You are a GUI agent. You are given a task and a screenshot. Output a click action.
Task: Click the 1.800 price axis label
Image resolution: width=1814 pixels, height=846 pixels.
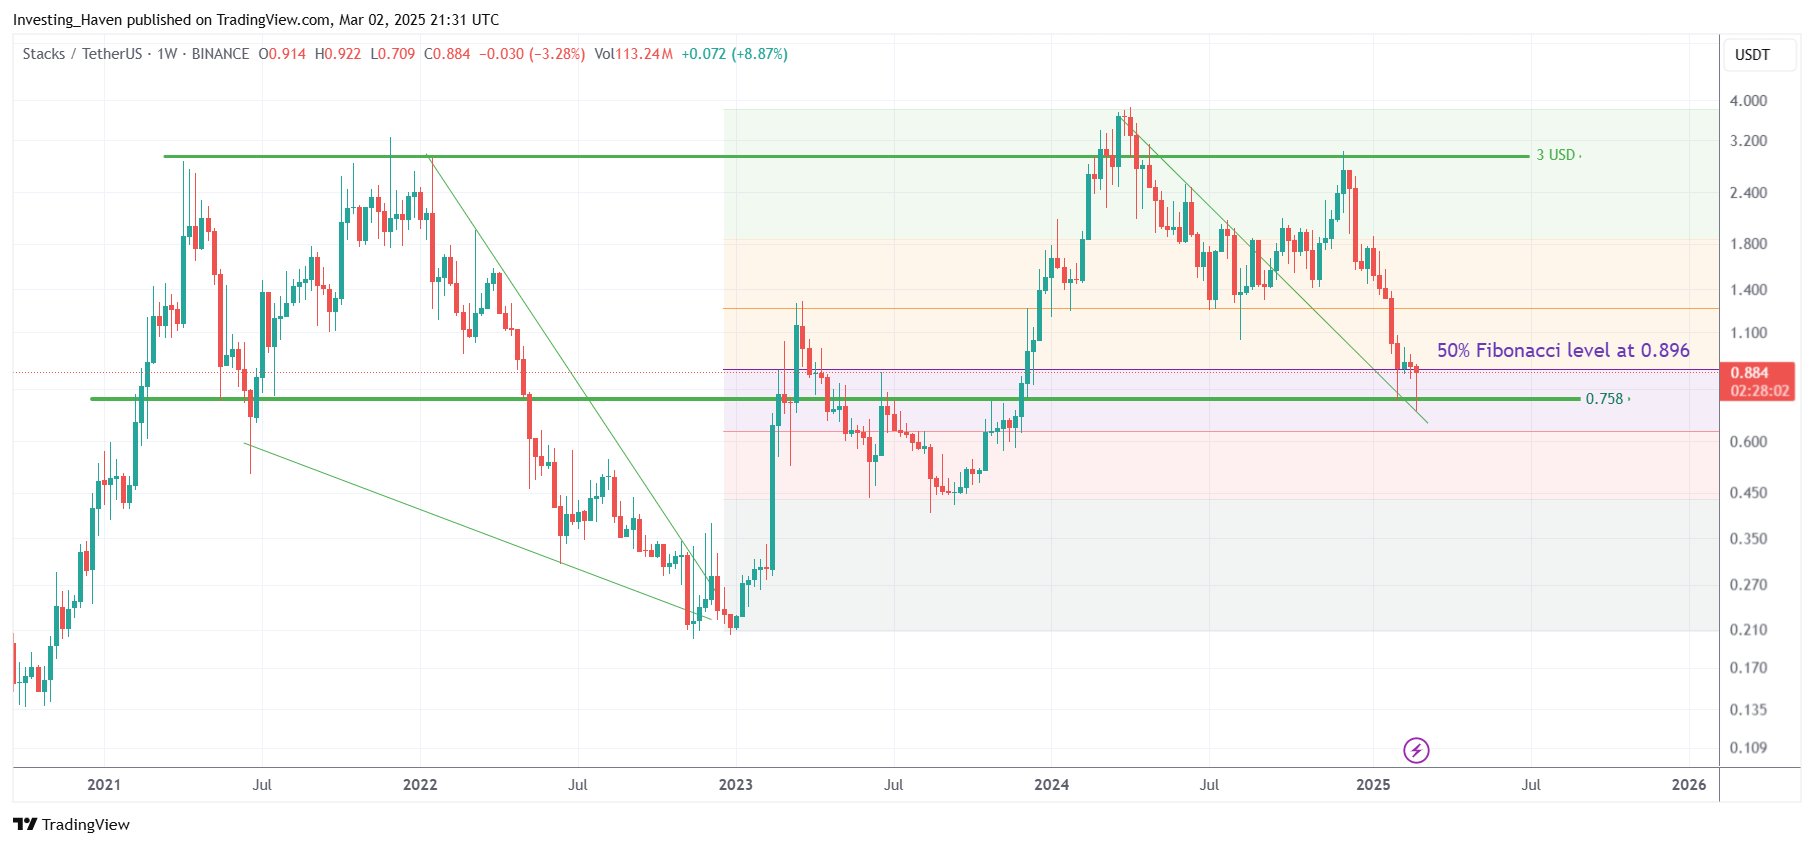tap(1748, 244)
